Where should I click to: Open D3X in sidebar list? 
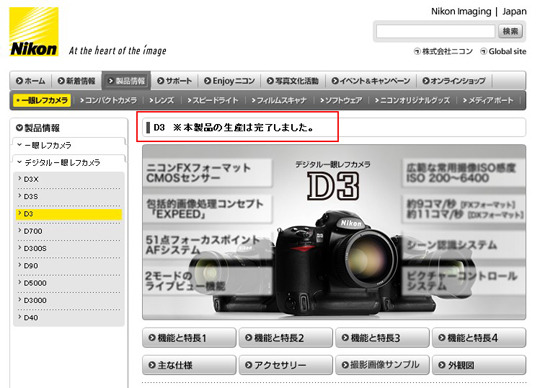(x=69, y=179)
